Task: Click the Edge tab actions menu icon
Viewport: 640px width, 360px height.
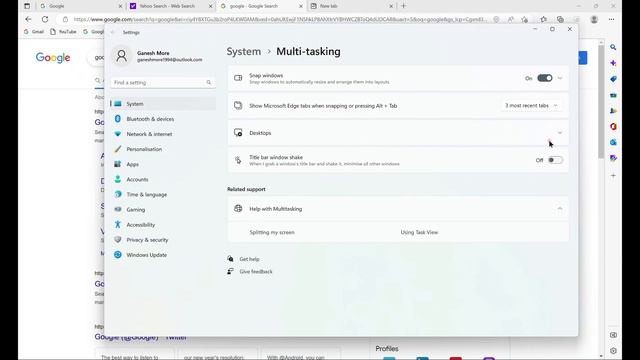Action: coord(27,6)
